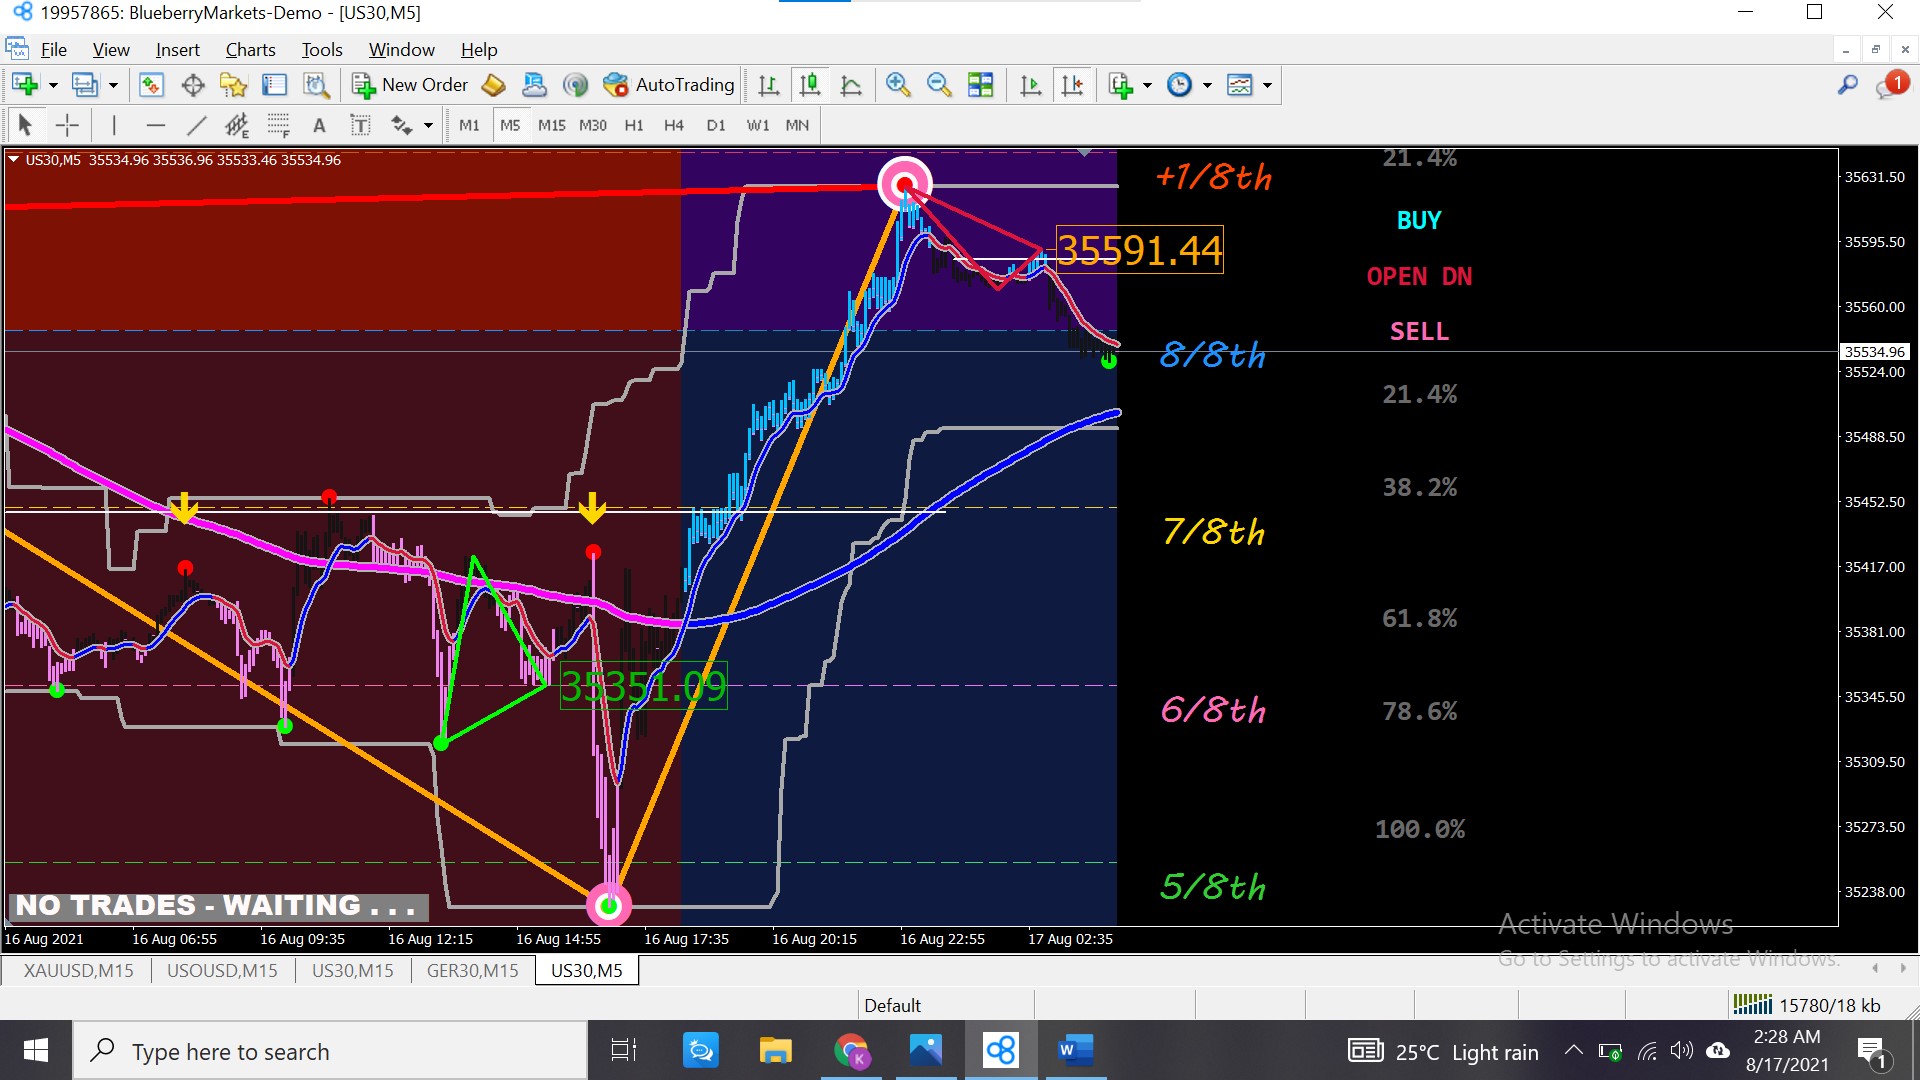The width and height of the screenshot is (1920, 1080).
Task: Switch to the XAUUSD,M15 chart tab
Action: [x=78, y=970]
